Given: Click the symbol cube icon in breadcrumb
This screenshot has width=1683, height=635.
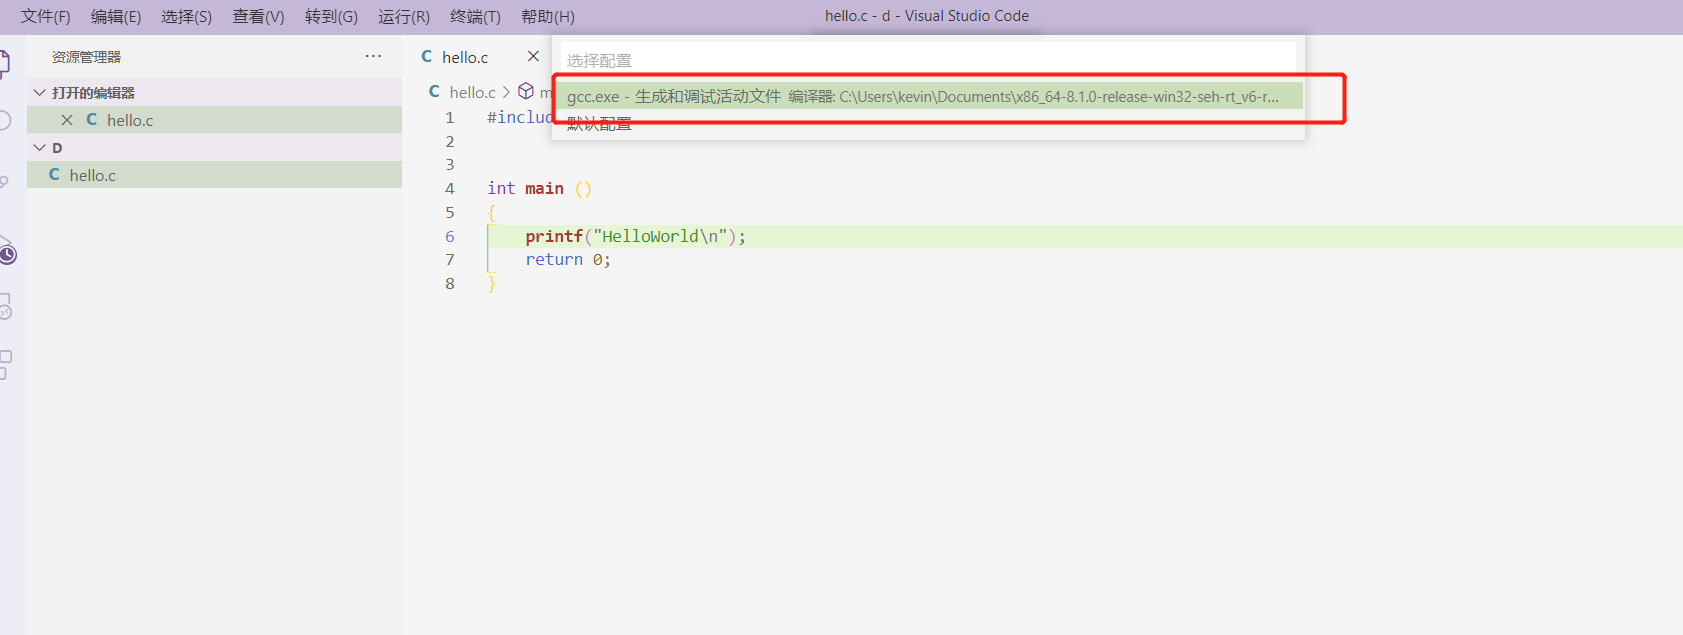Looking at the screenshot, I should (526, 91).
